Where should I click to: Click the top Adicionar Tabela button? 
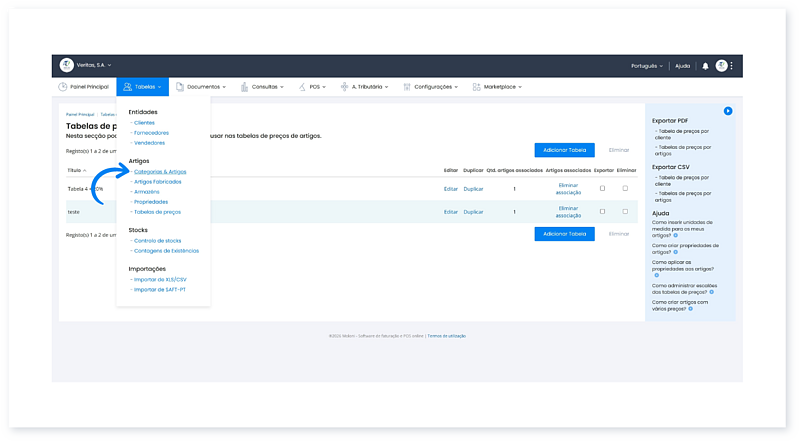coord(564,149)
